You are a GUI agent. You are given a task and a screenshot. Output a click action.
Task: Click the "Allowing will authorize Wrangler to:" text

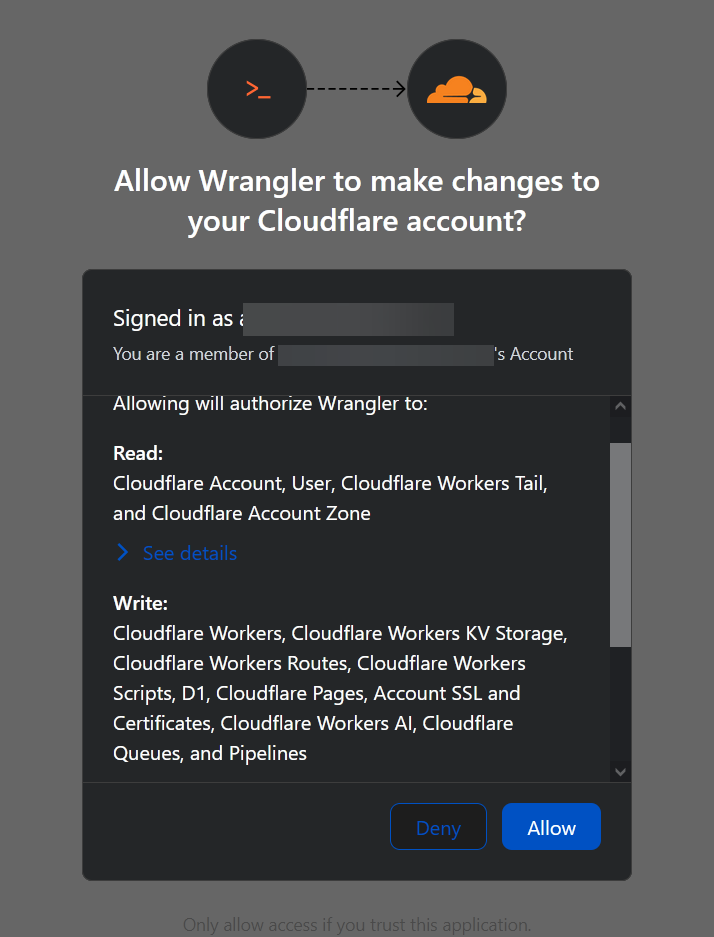(x=270, y=404)
